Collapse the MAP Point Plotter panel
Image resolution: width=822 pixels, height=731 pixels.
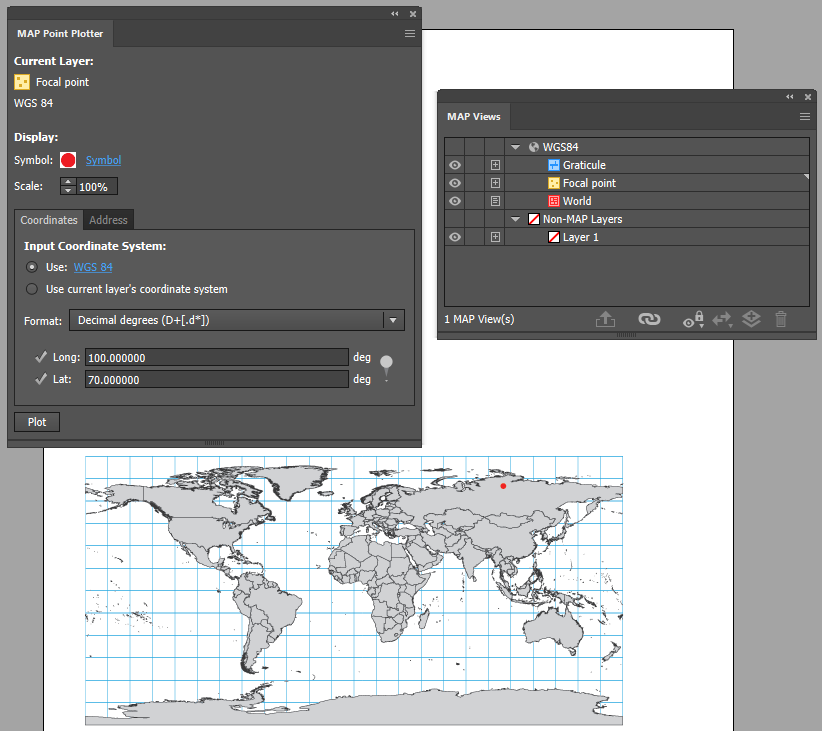pyautogui.click(x=395, y=14)
